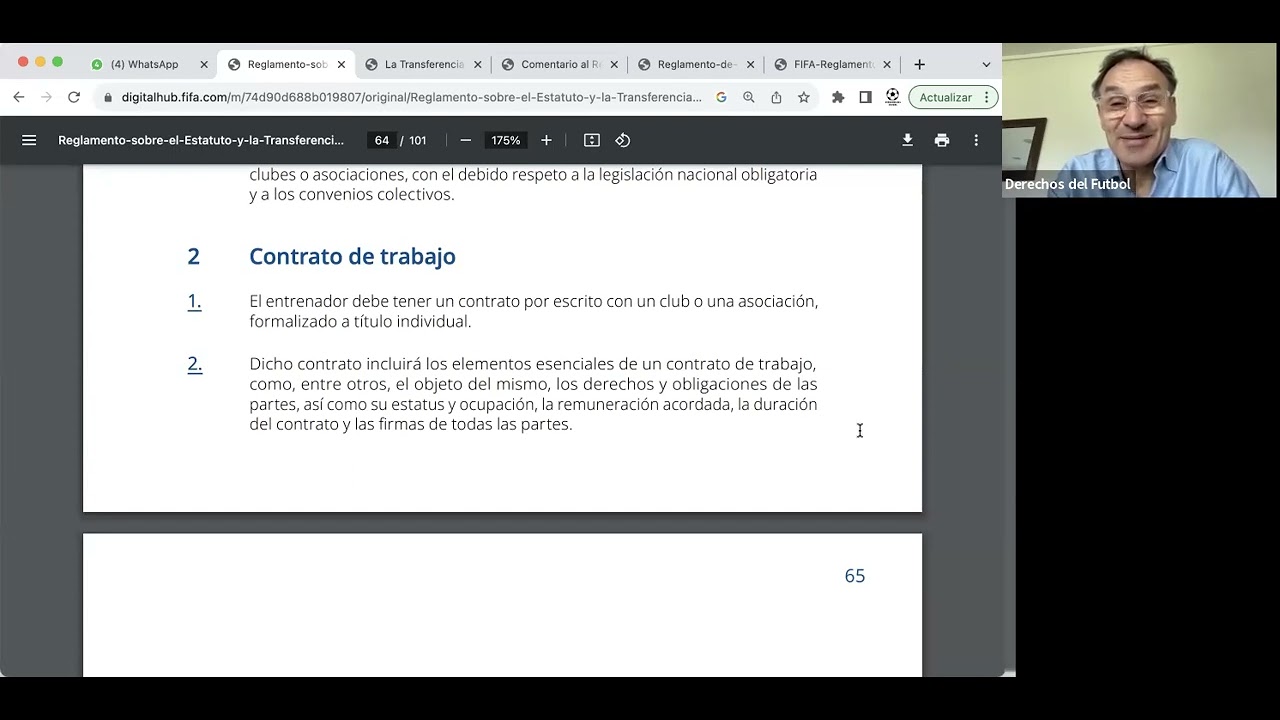Image resolution: width=1280 pixels, height=720 pixels.
Task: Click the PDF file title in toolbar
Action: point(201,140)
